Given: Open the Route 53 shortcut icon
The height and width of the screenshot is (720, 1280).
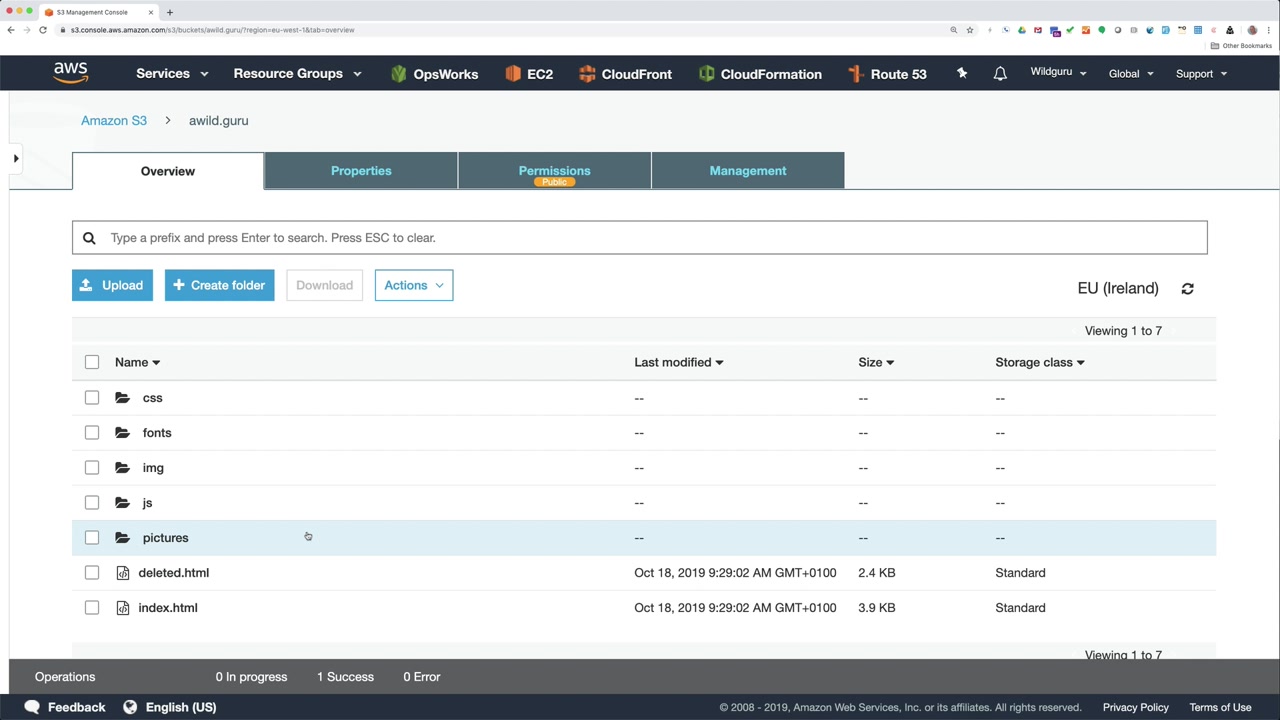Looking at the screenshot, I should click(855, 74).
